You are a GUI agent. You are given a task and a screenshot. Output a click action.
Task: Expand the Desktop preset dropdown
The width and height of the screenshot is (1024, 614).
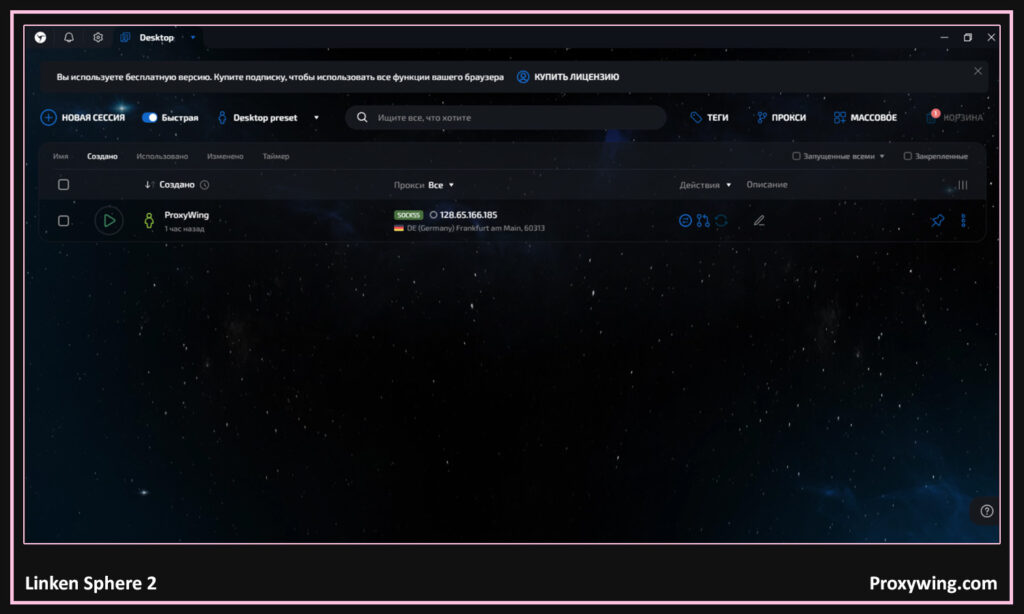[x=316, y=118]
